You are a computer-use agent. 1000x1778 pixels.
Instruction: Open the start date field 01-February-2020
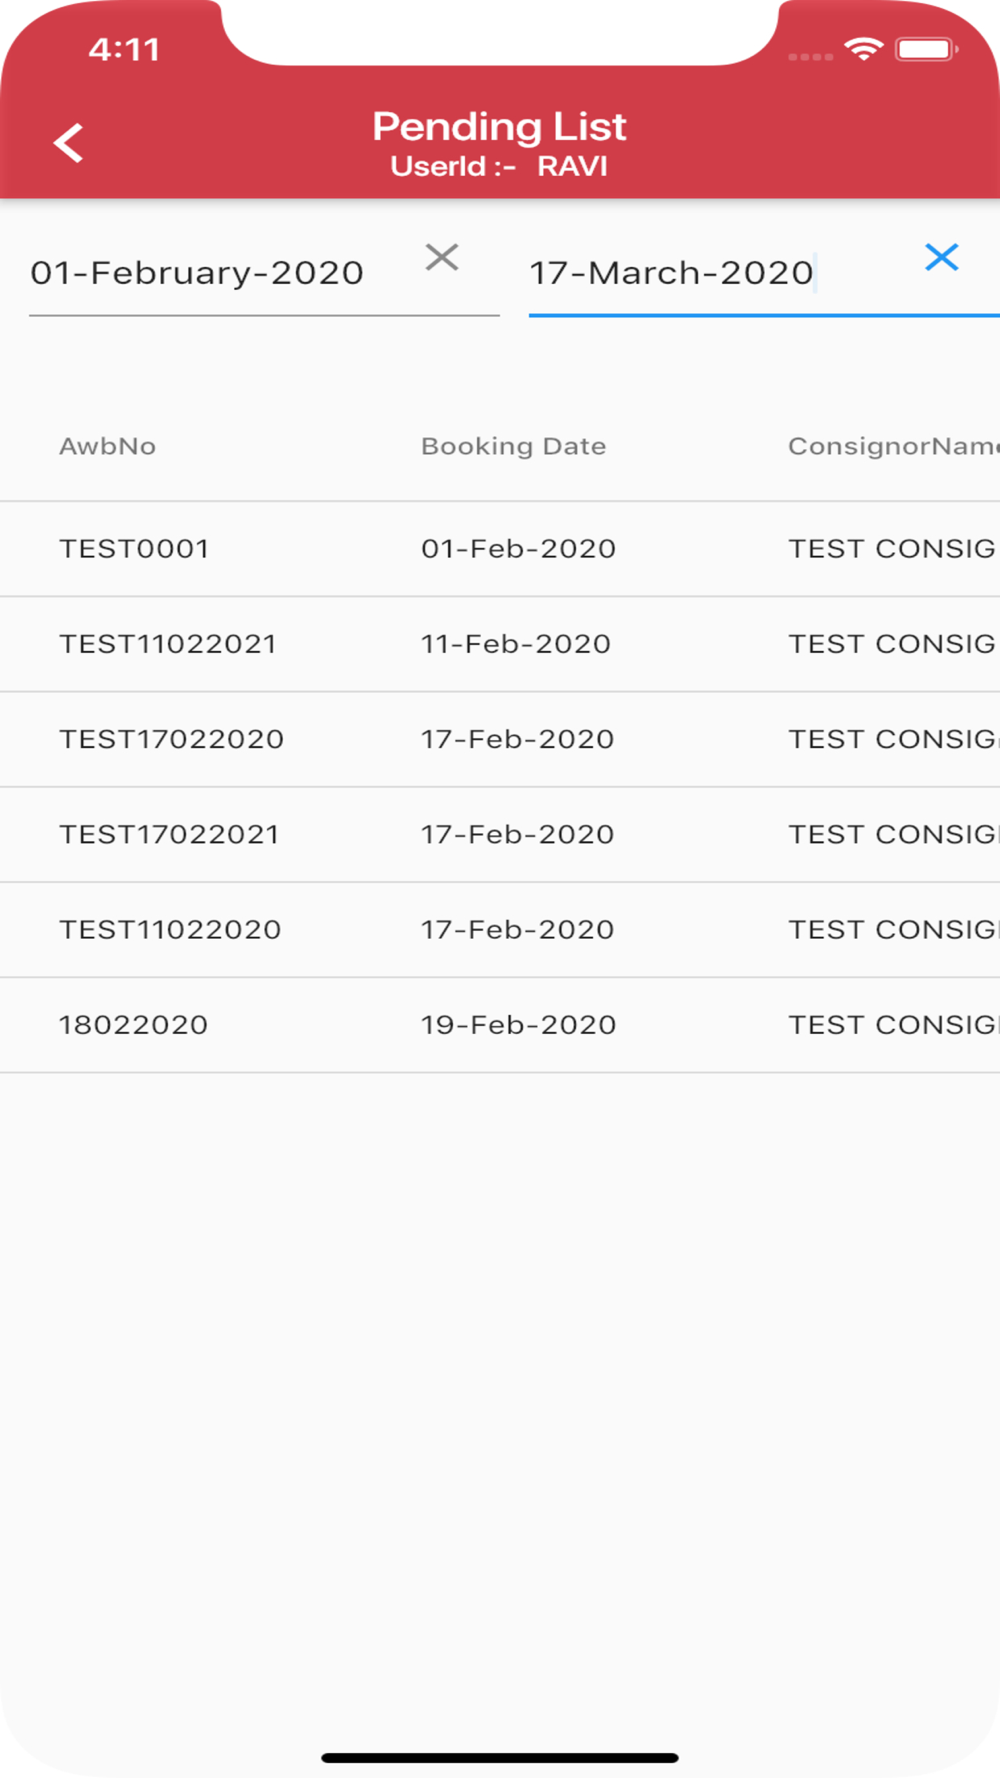coord(198,273)
